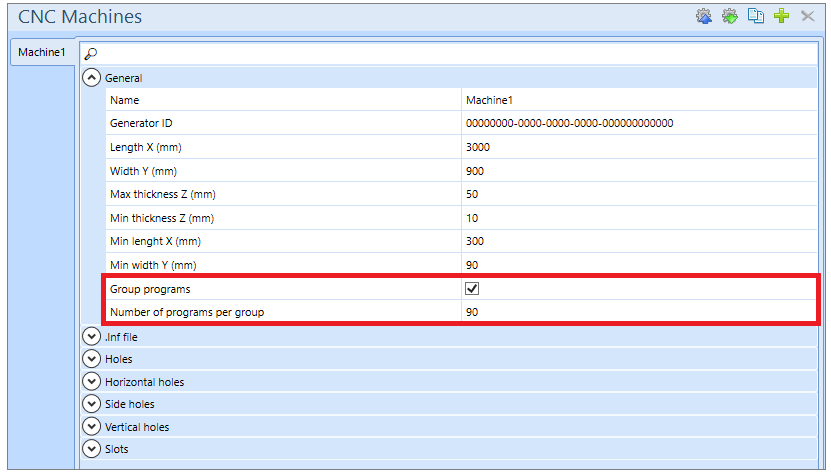This screenshot has width=831, height=475.
Task: Click the property search field
Action: 448,53
